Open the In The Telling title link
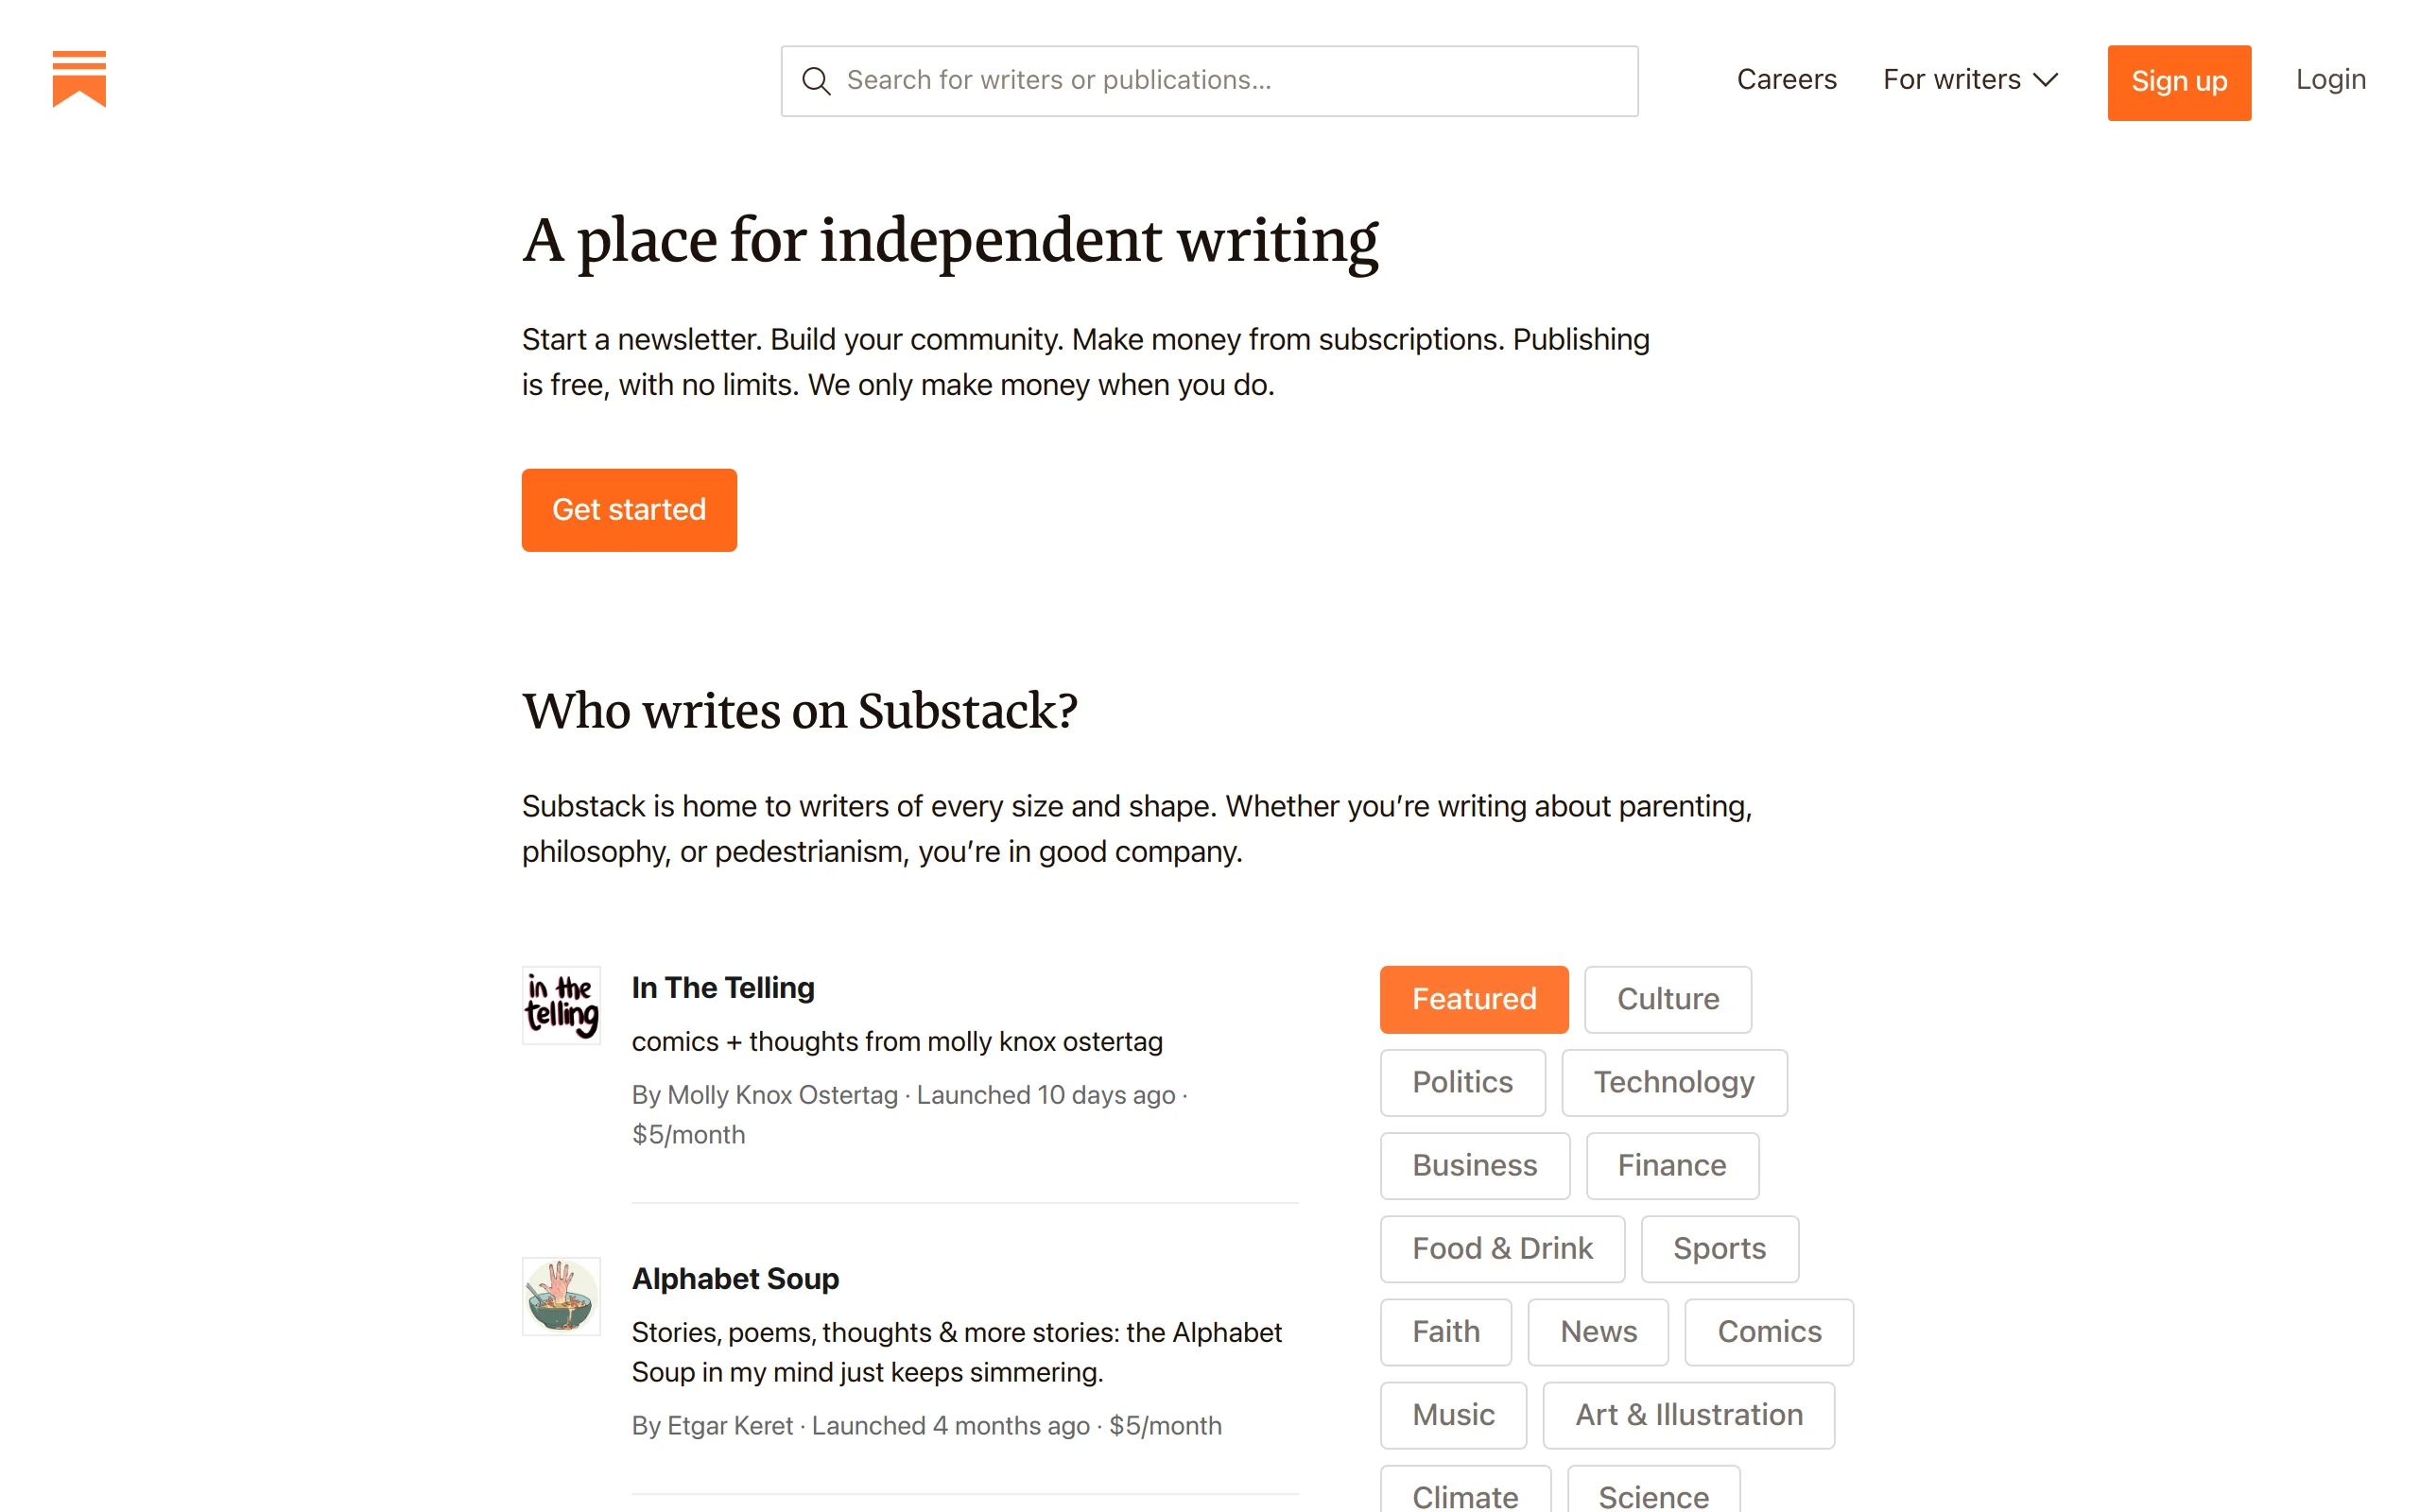Screen dimensions: 2420x1512 point(723,988)
